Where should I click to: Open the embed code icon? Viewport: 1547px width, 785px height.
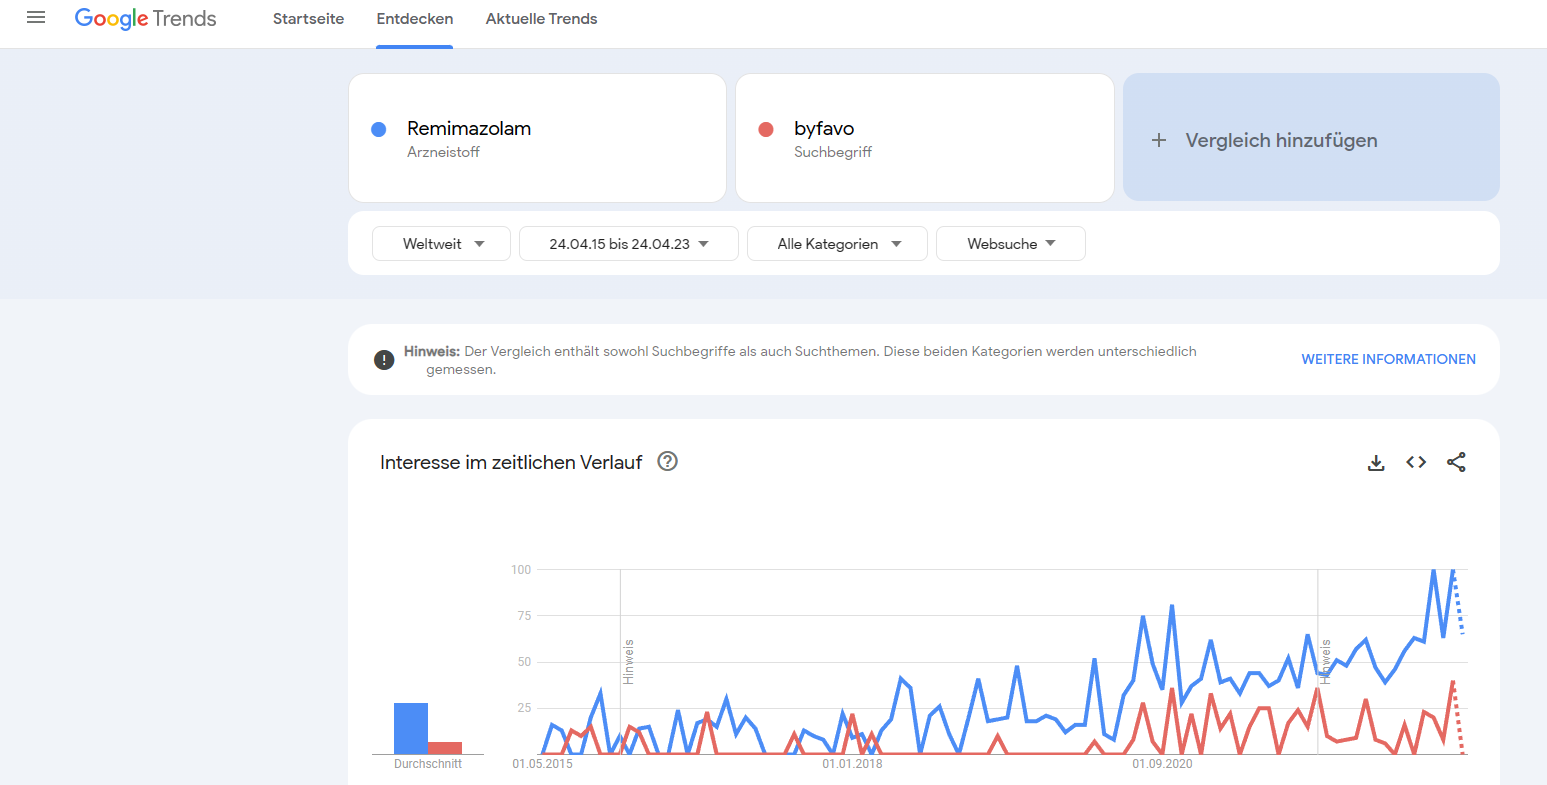1416,462
